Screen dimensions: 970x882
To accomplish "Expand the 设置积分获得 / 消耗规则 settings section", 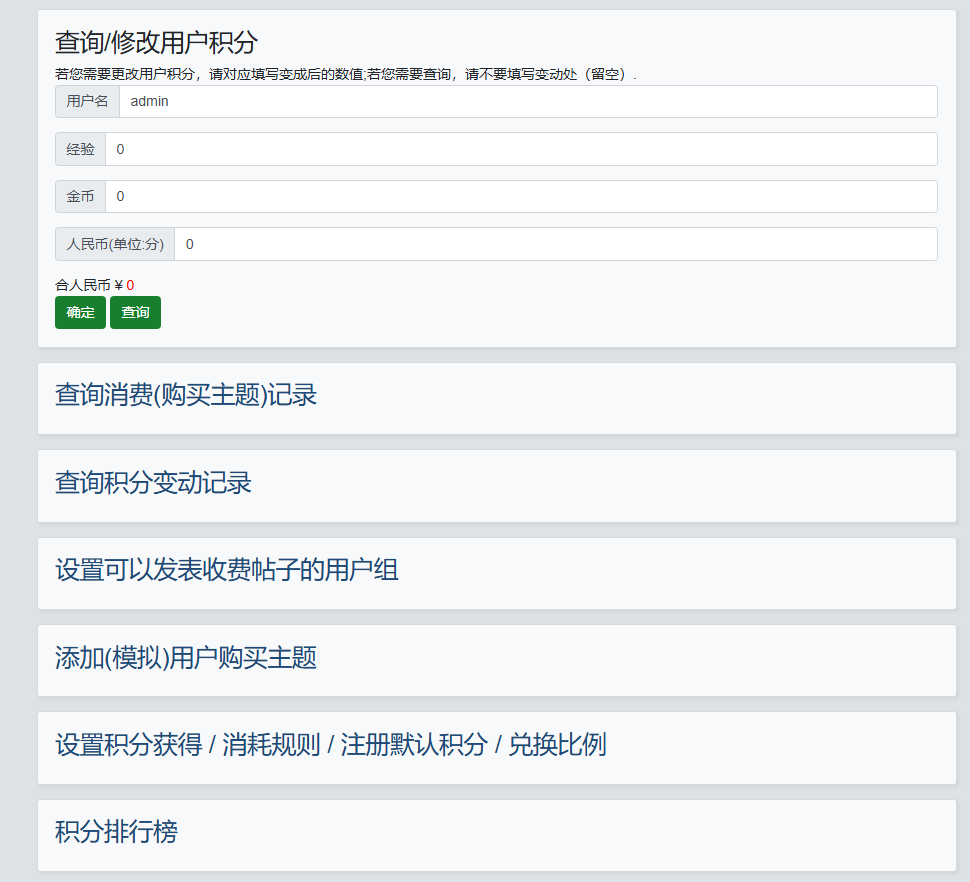I will pos(330,745).
